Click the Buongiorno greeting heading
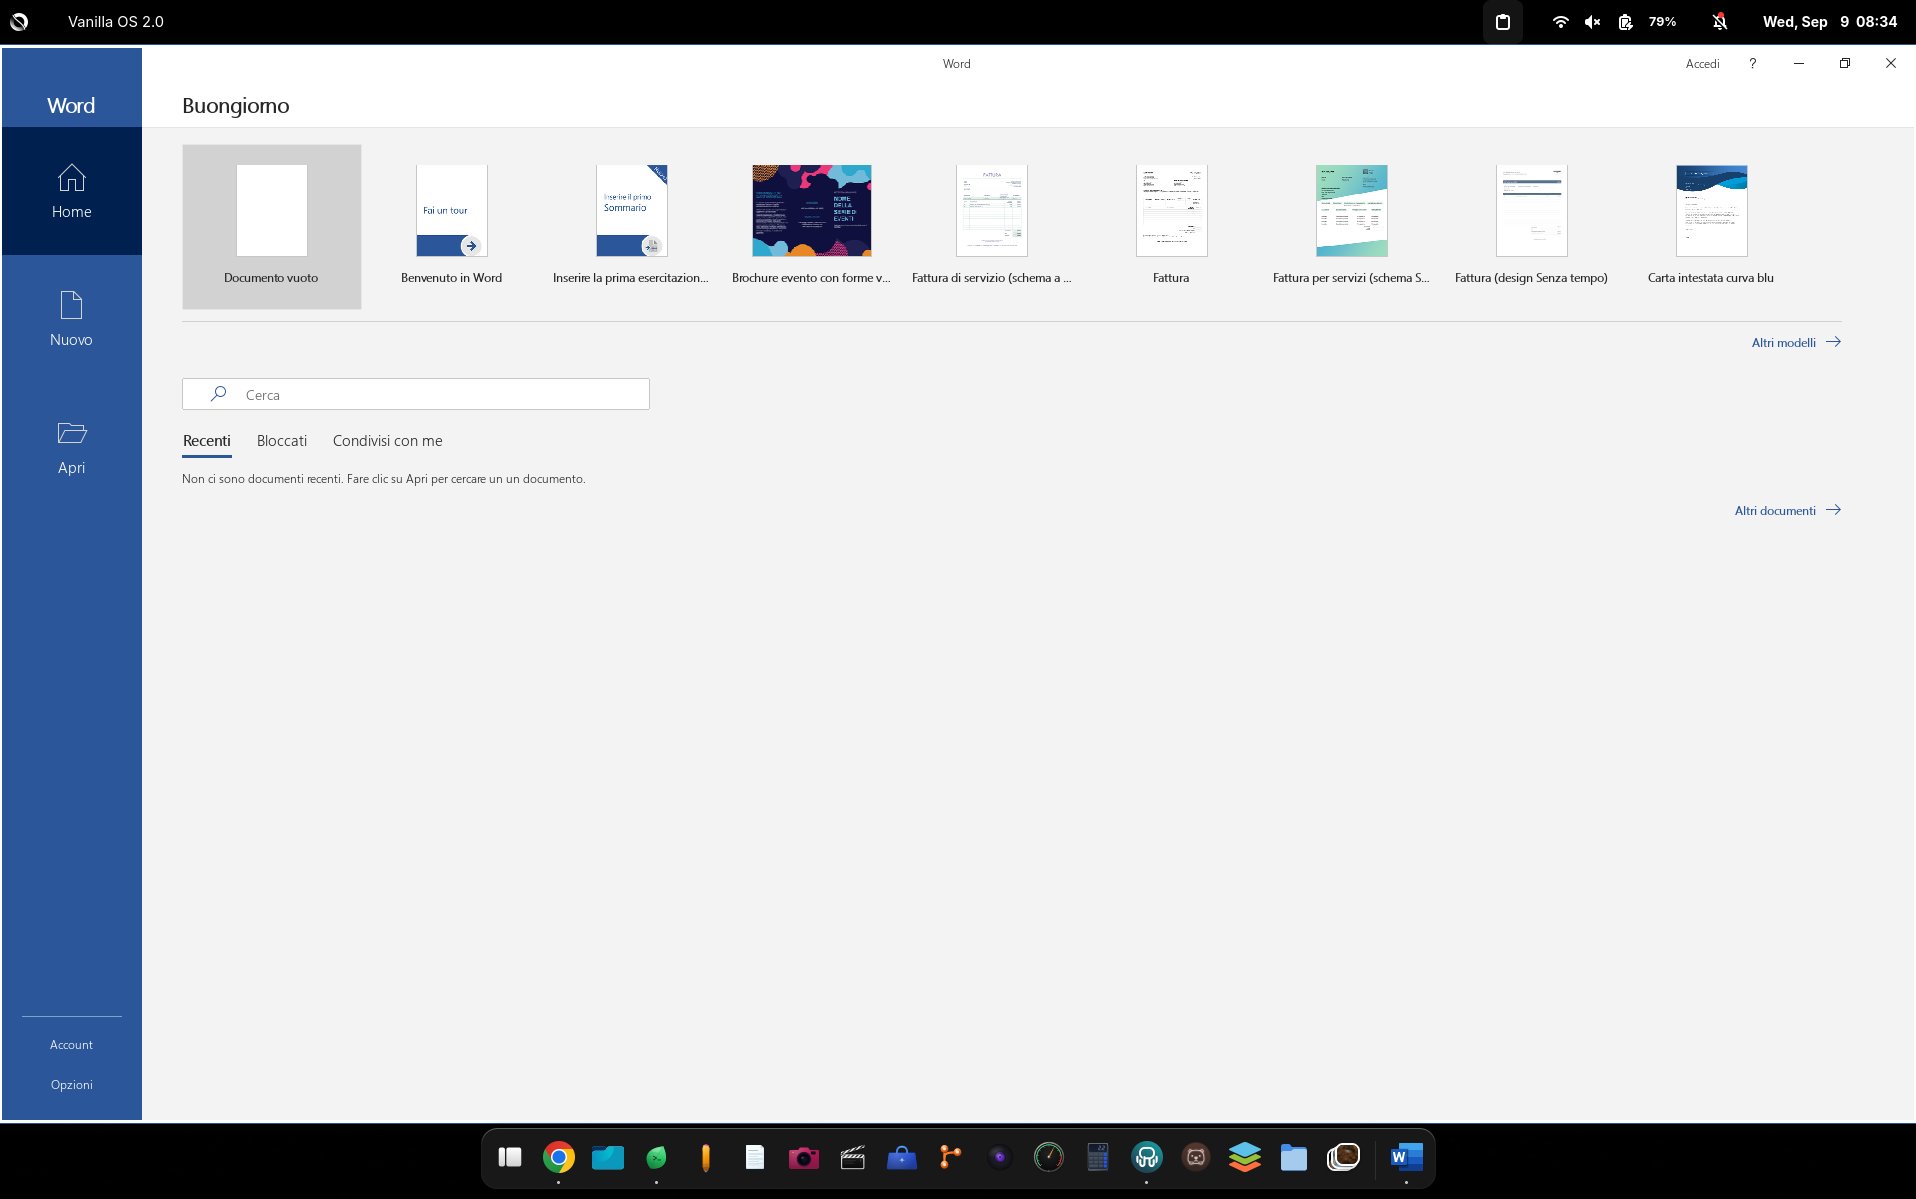Viewport: 1916px width, 1199px height. [x=236, y=105]
